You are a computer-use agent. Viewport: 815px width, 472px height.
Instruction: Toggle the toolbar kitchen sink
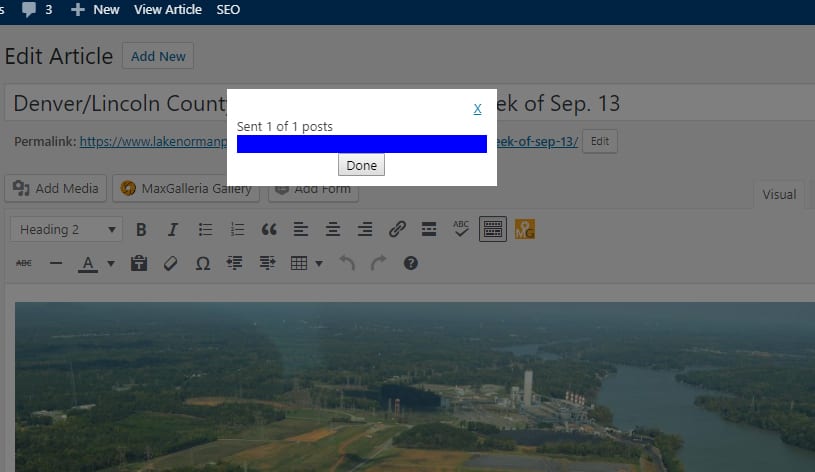(x=493, y=229)
